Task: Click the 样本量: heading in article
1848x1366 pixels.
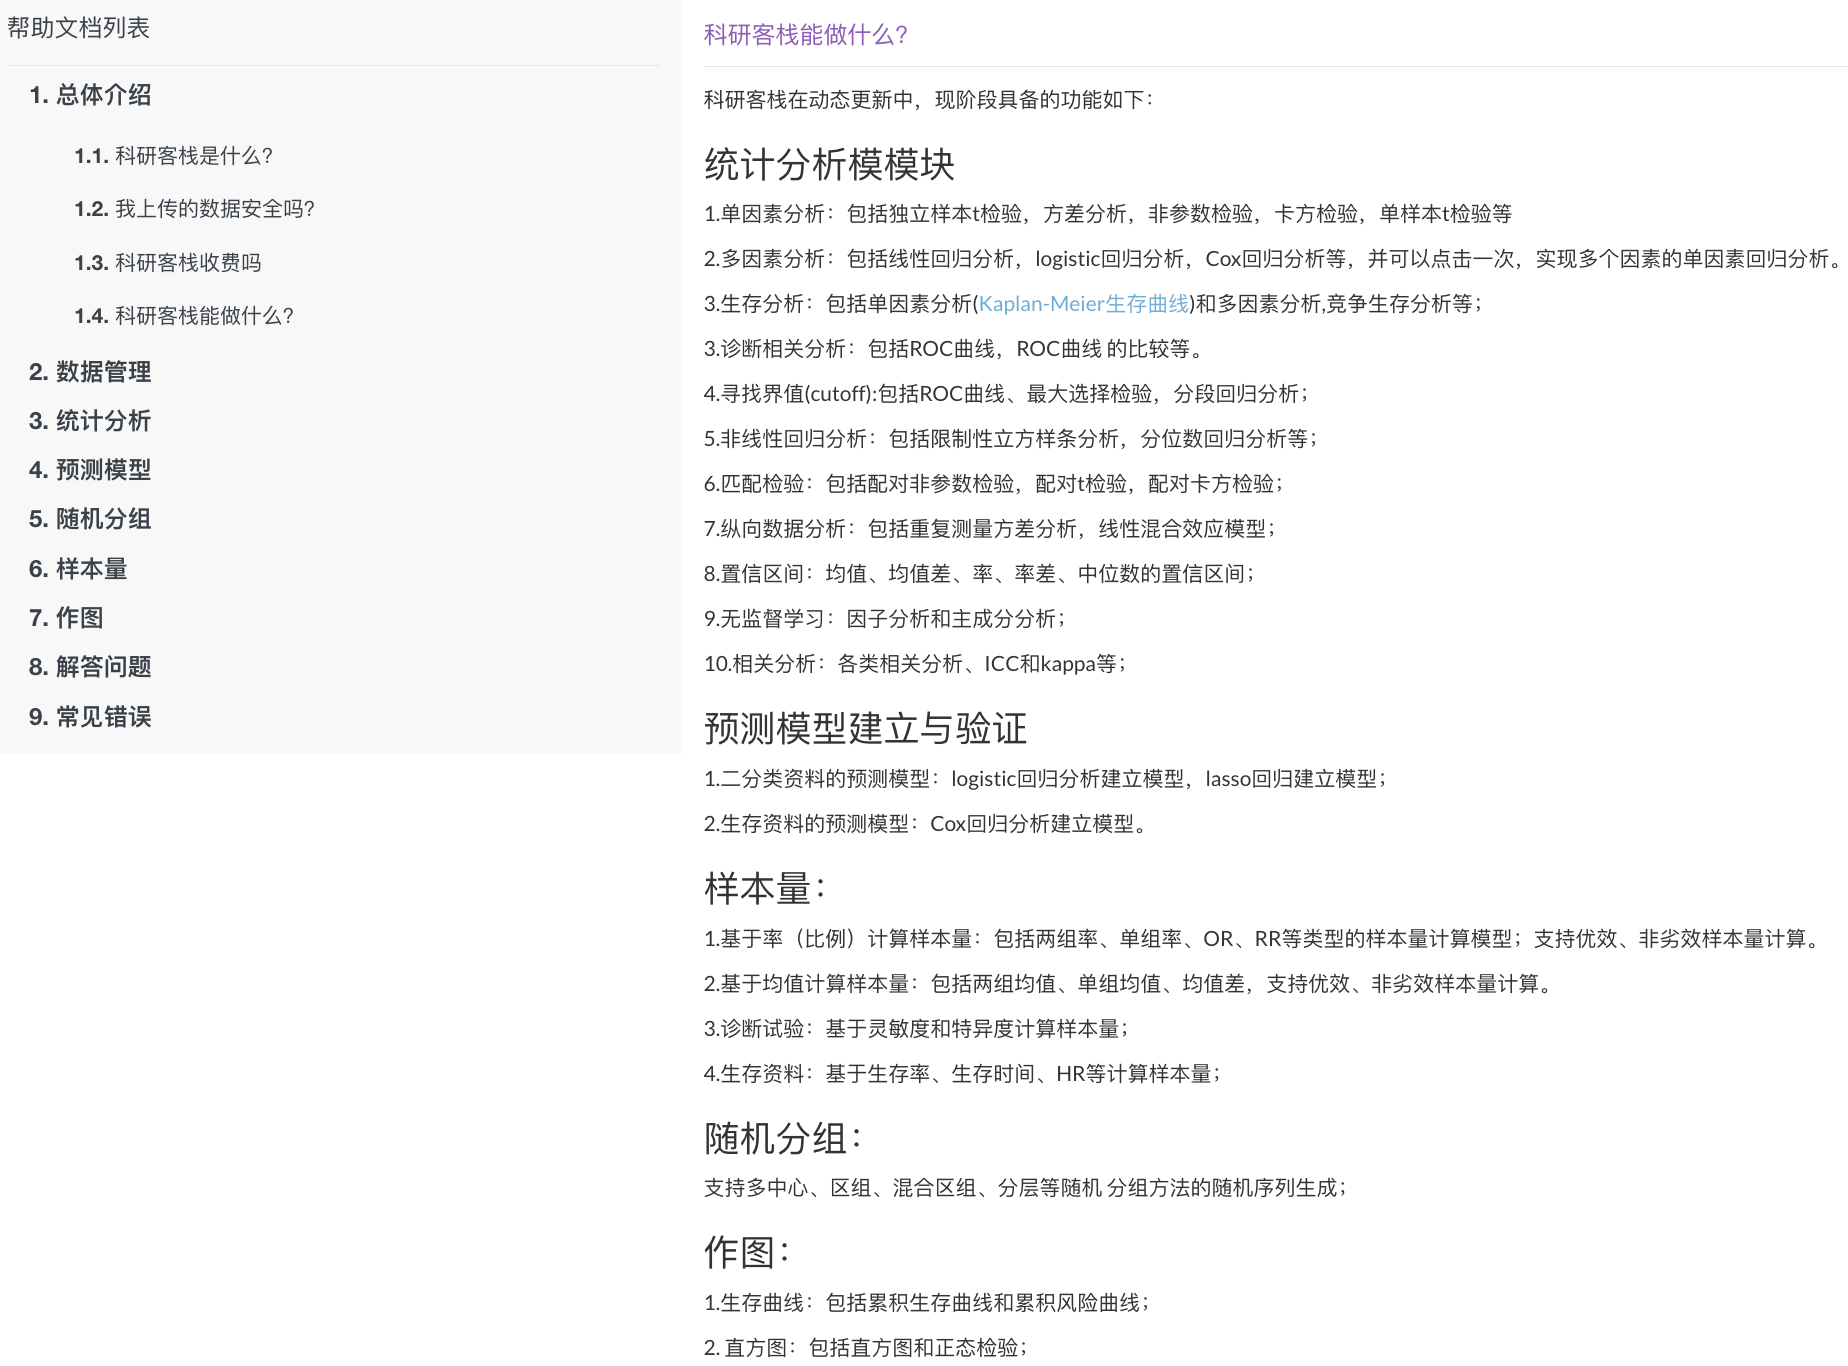Action: [x=765, y=889]
